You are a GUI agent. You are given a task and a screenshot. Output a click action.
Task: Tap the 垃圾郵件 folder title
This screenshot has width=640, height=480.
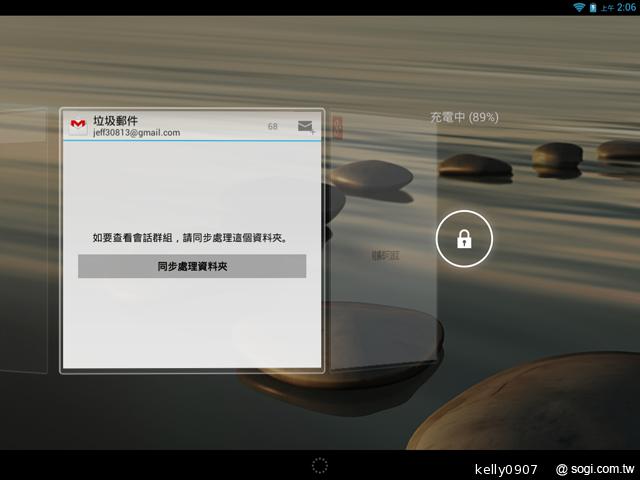point(116,120)
